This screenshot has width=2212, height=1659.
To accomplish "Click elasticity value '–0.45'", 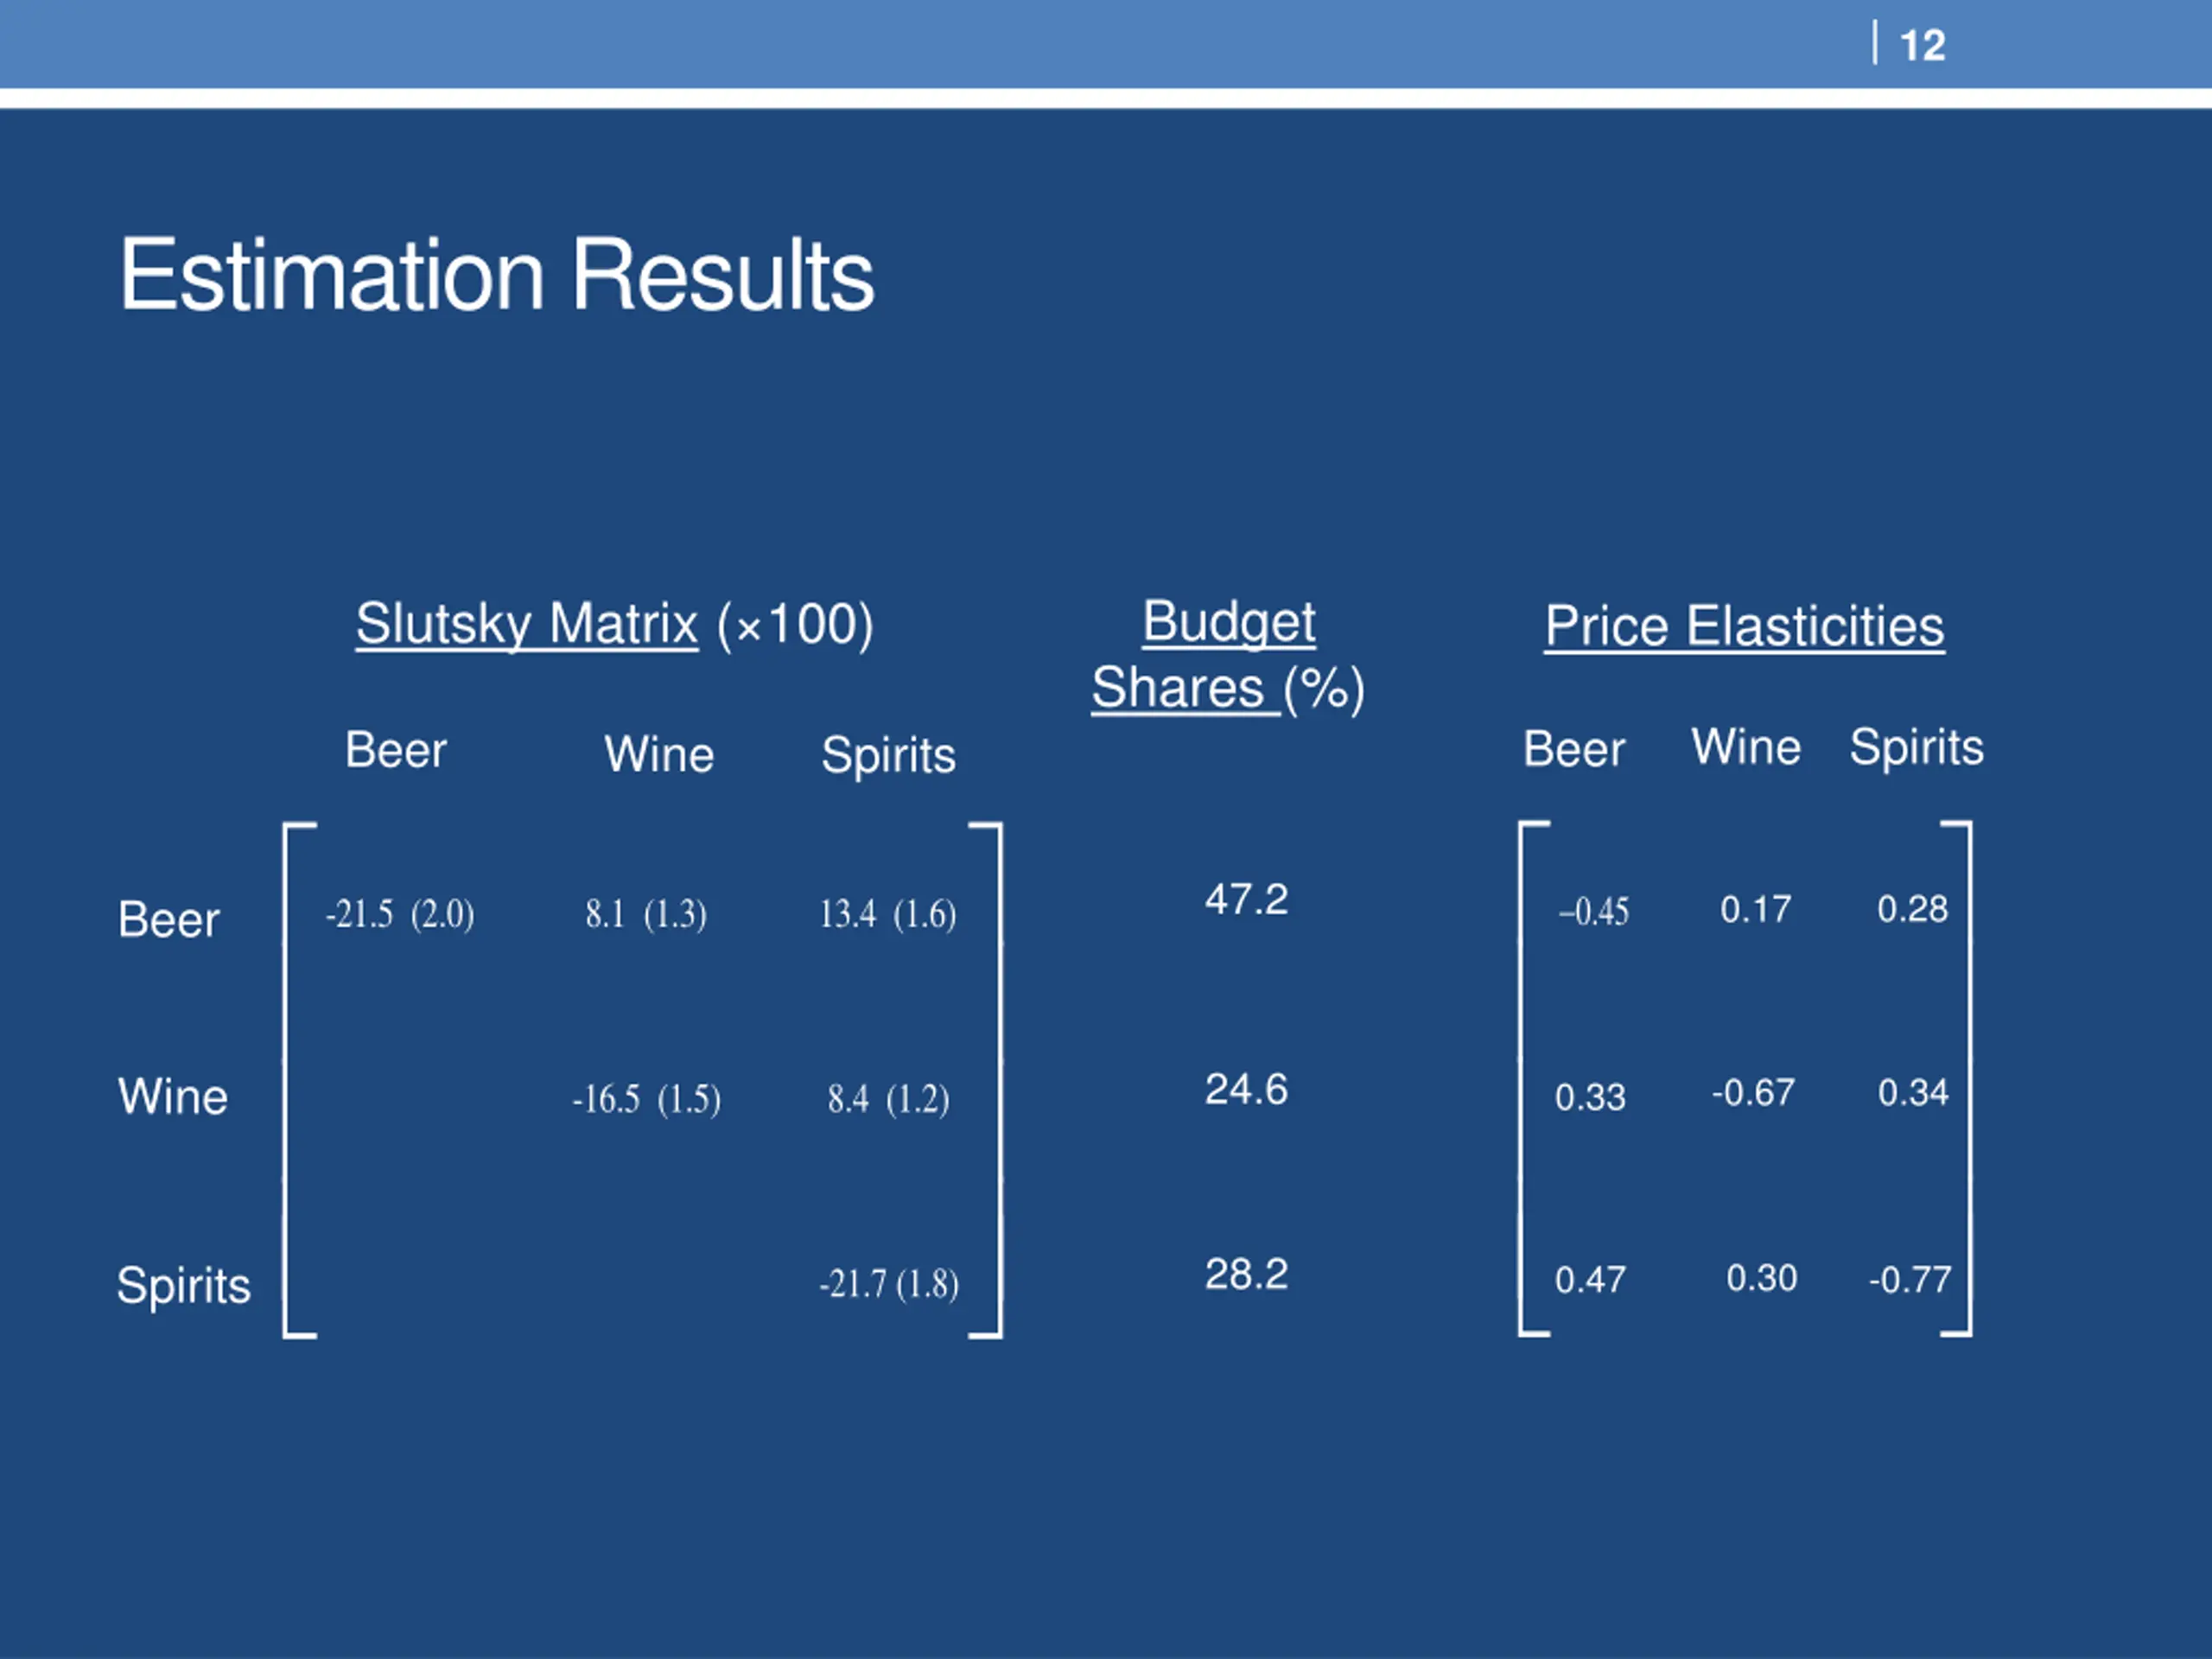I will point(1594,911).
